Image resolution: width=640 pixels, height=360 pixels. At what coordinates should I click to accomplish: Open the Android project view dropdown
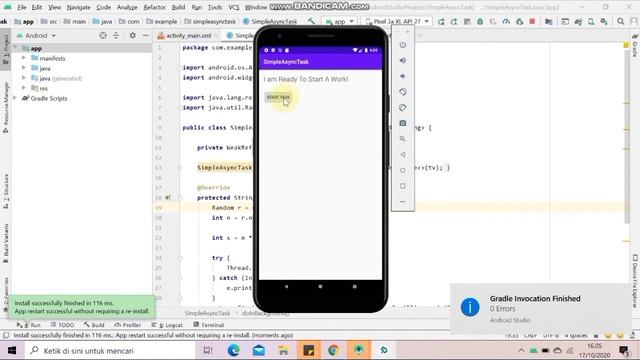click(x=36, y=36)
